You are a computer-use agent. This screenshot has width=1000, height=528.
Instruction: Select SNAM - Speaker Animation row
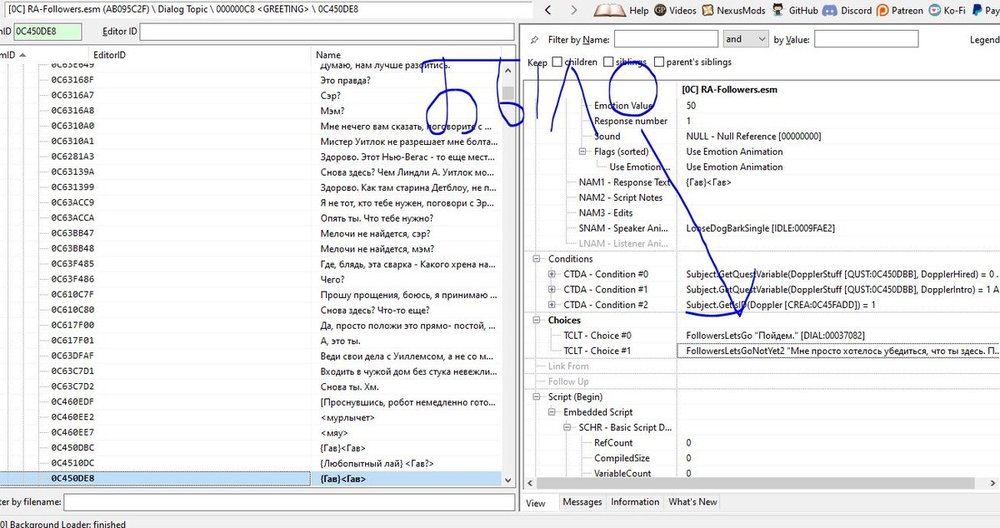pos(761,228)
